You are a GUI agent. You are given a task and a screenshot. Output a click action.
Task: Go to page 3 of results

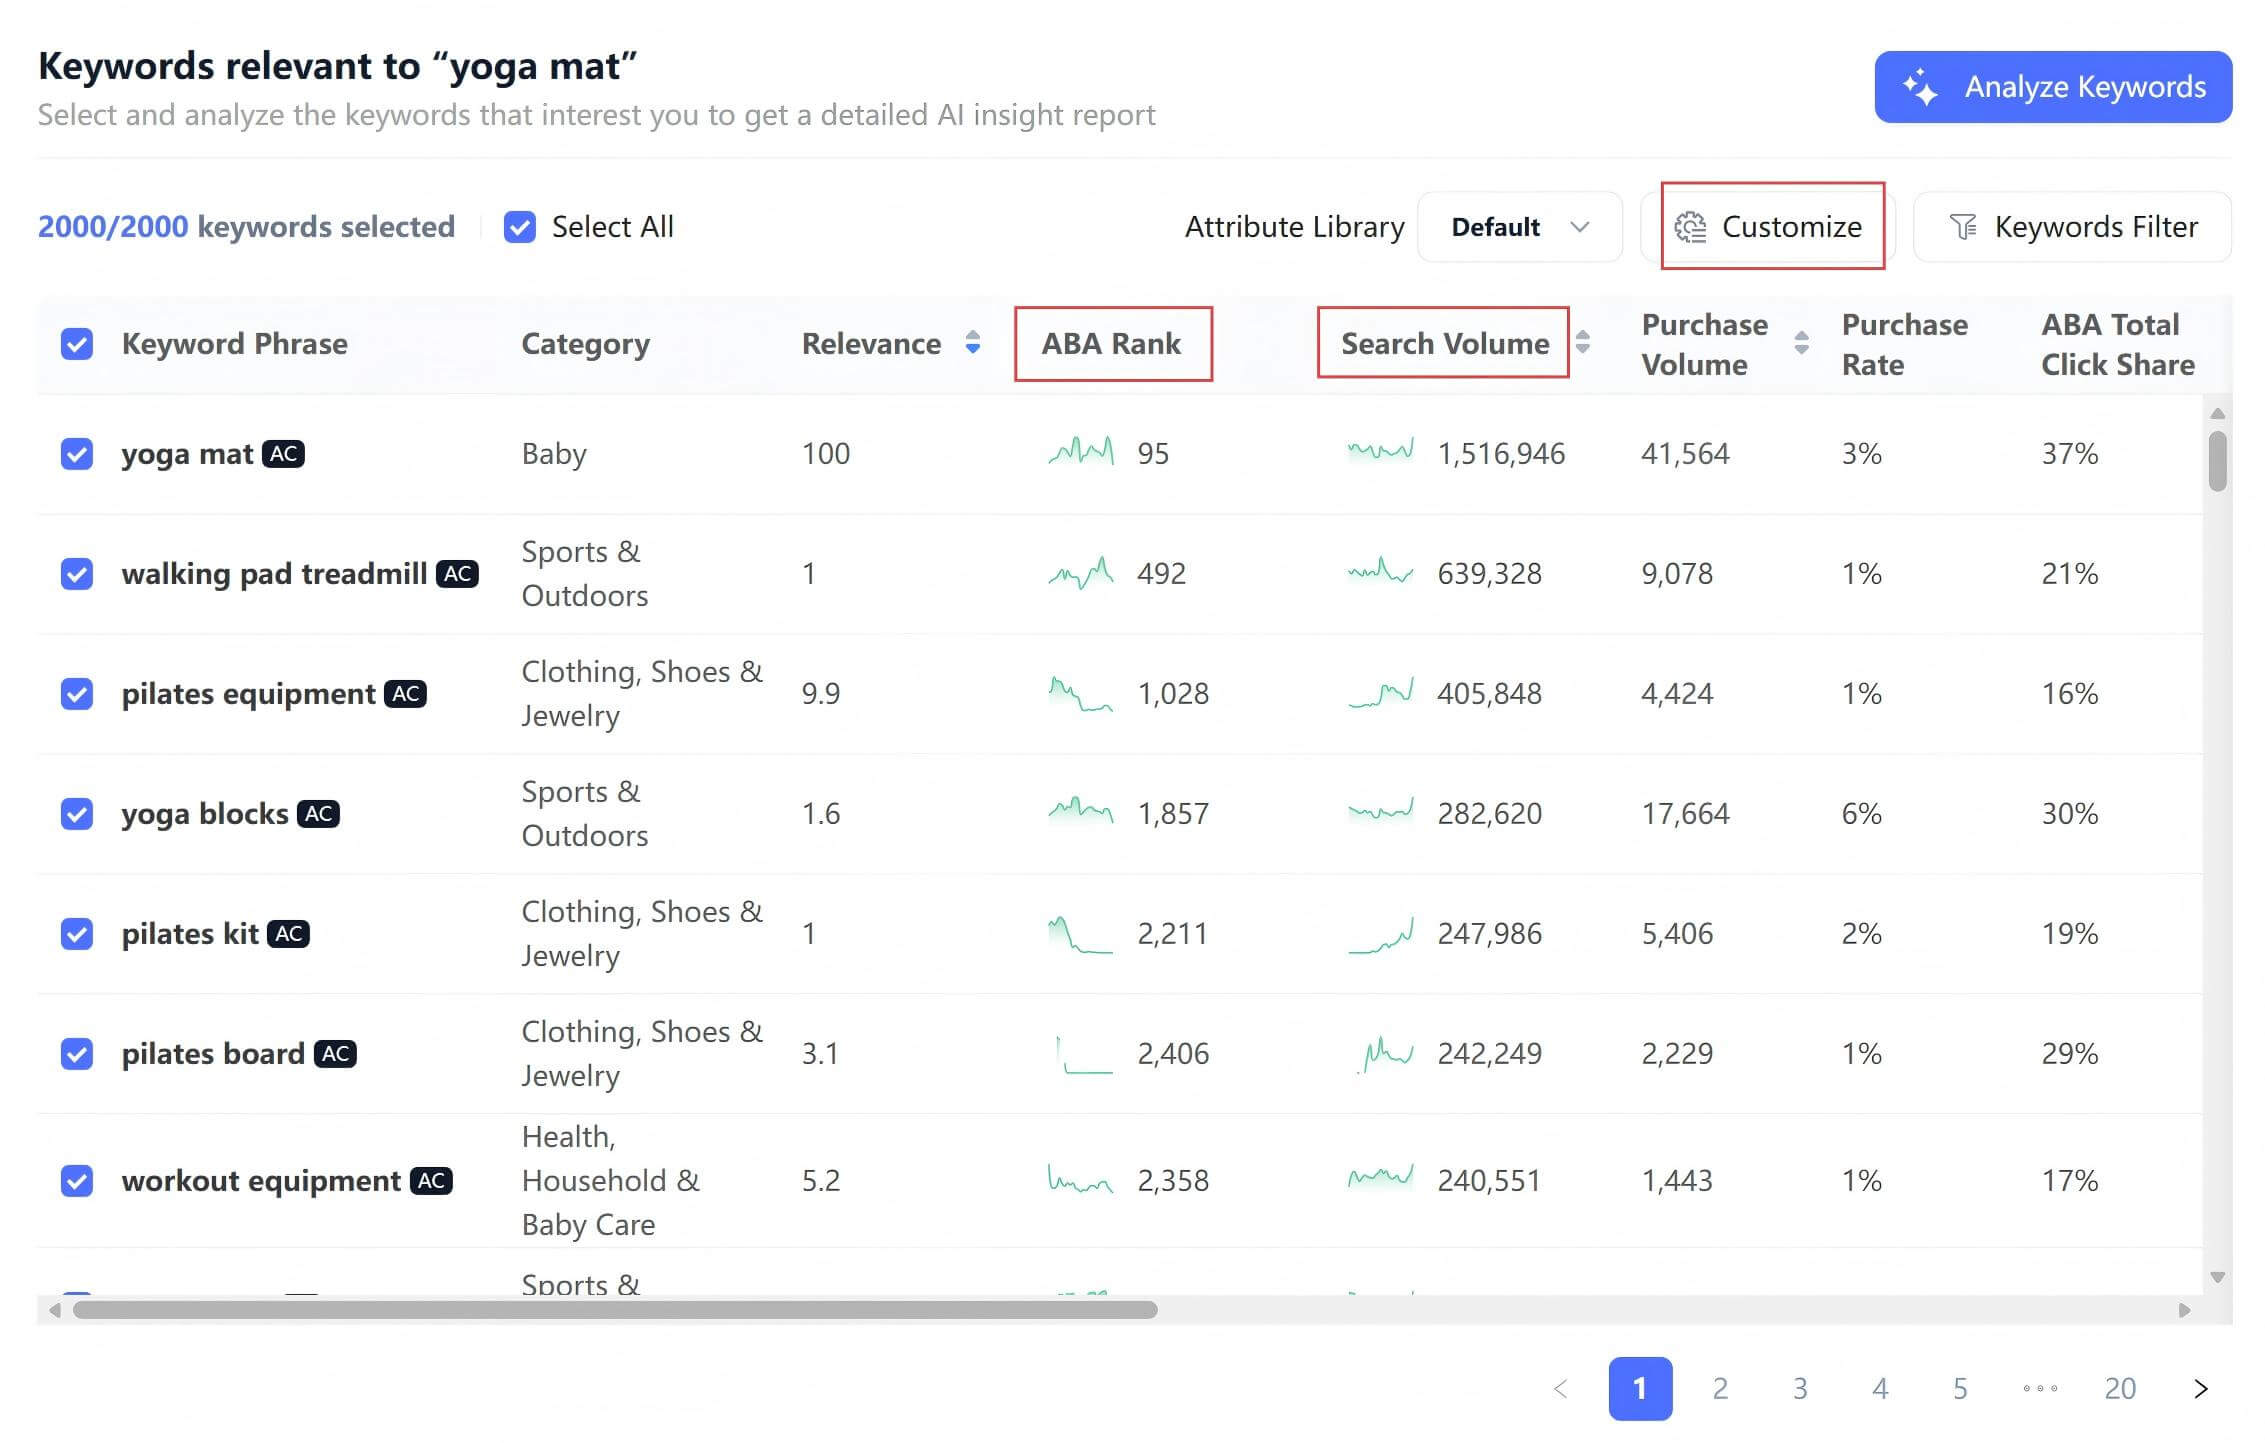click(x=1800, y=1388)
